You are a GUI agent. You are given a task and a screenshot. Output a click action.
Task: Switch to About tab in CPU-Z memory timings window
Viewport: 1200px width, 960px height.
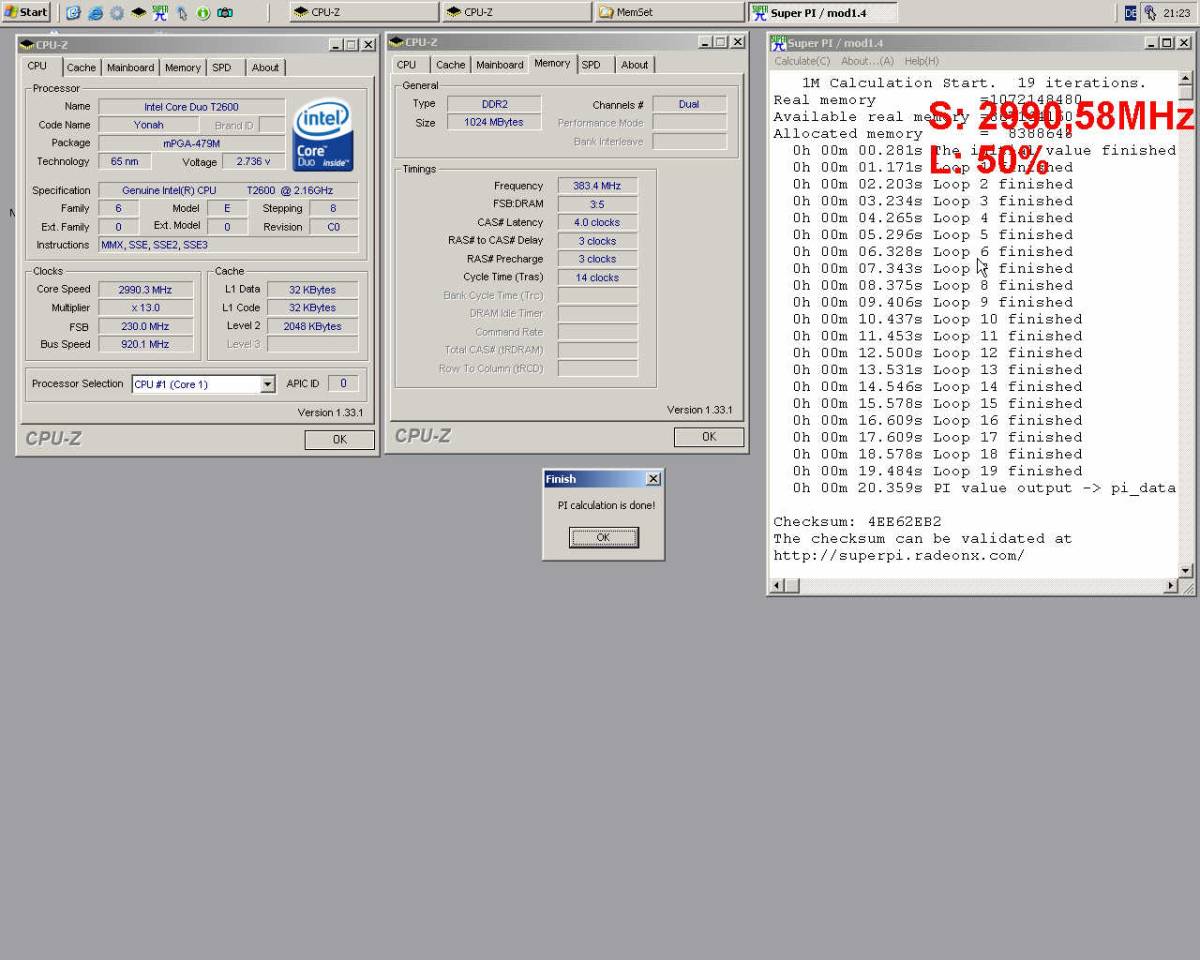click(635, 64)
